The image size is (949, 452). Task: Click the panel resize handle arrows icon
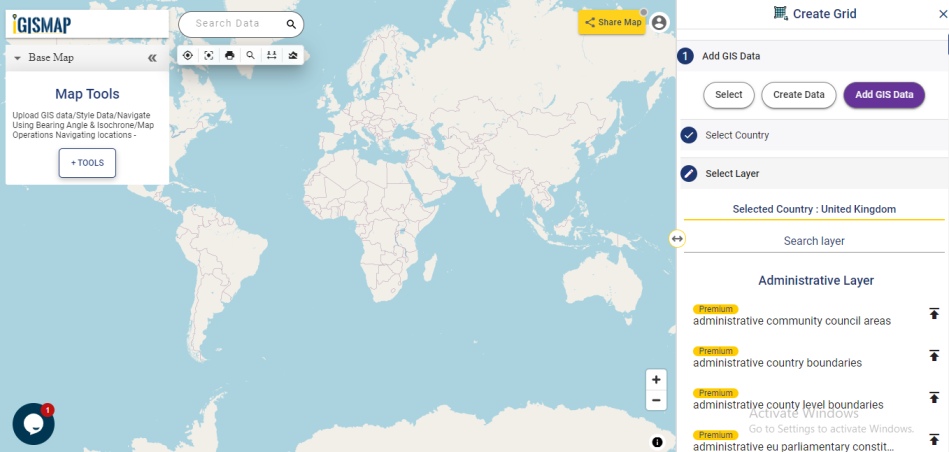pos(677,238)
